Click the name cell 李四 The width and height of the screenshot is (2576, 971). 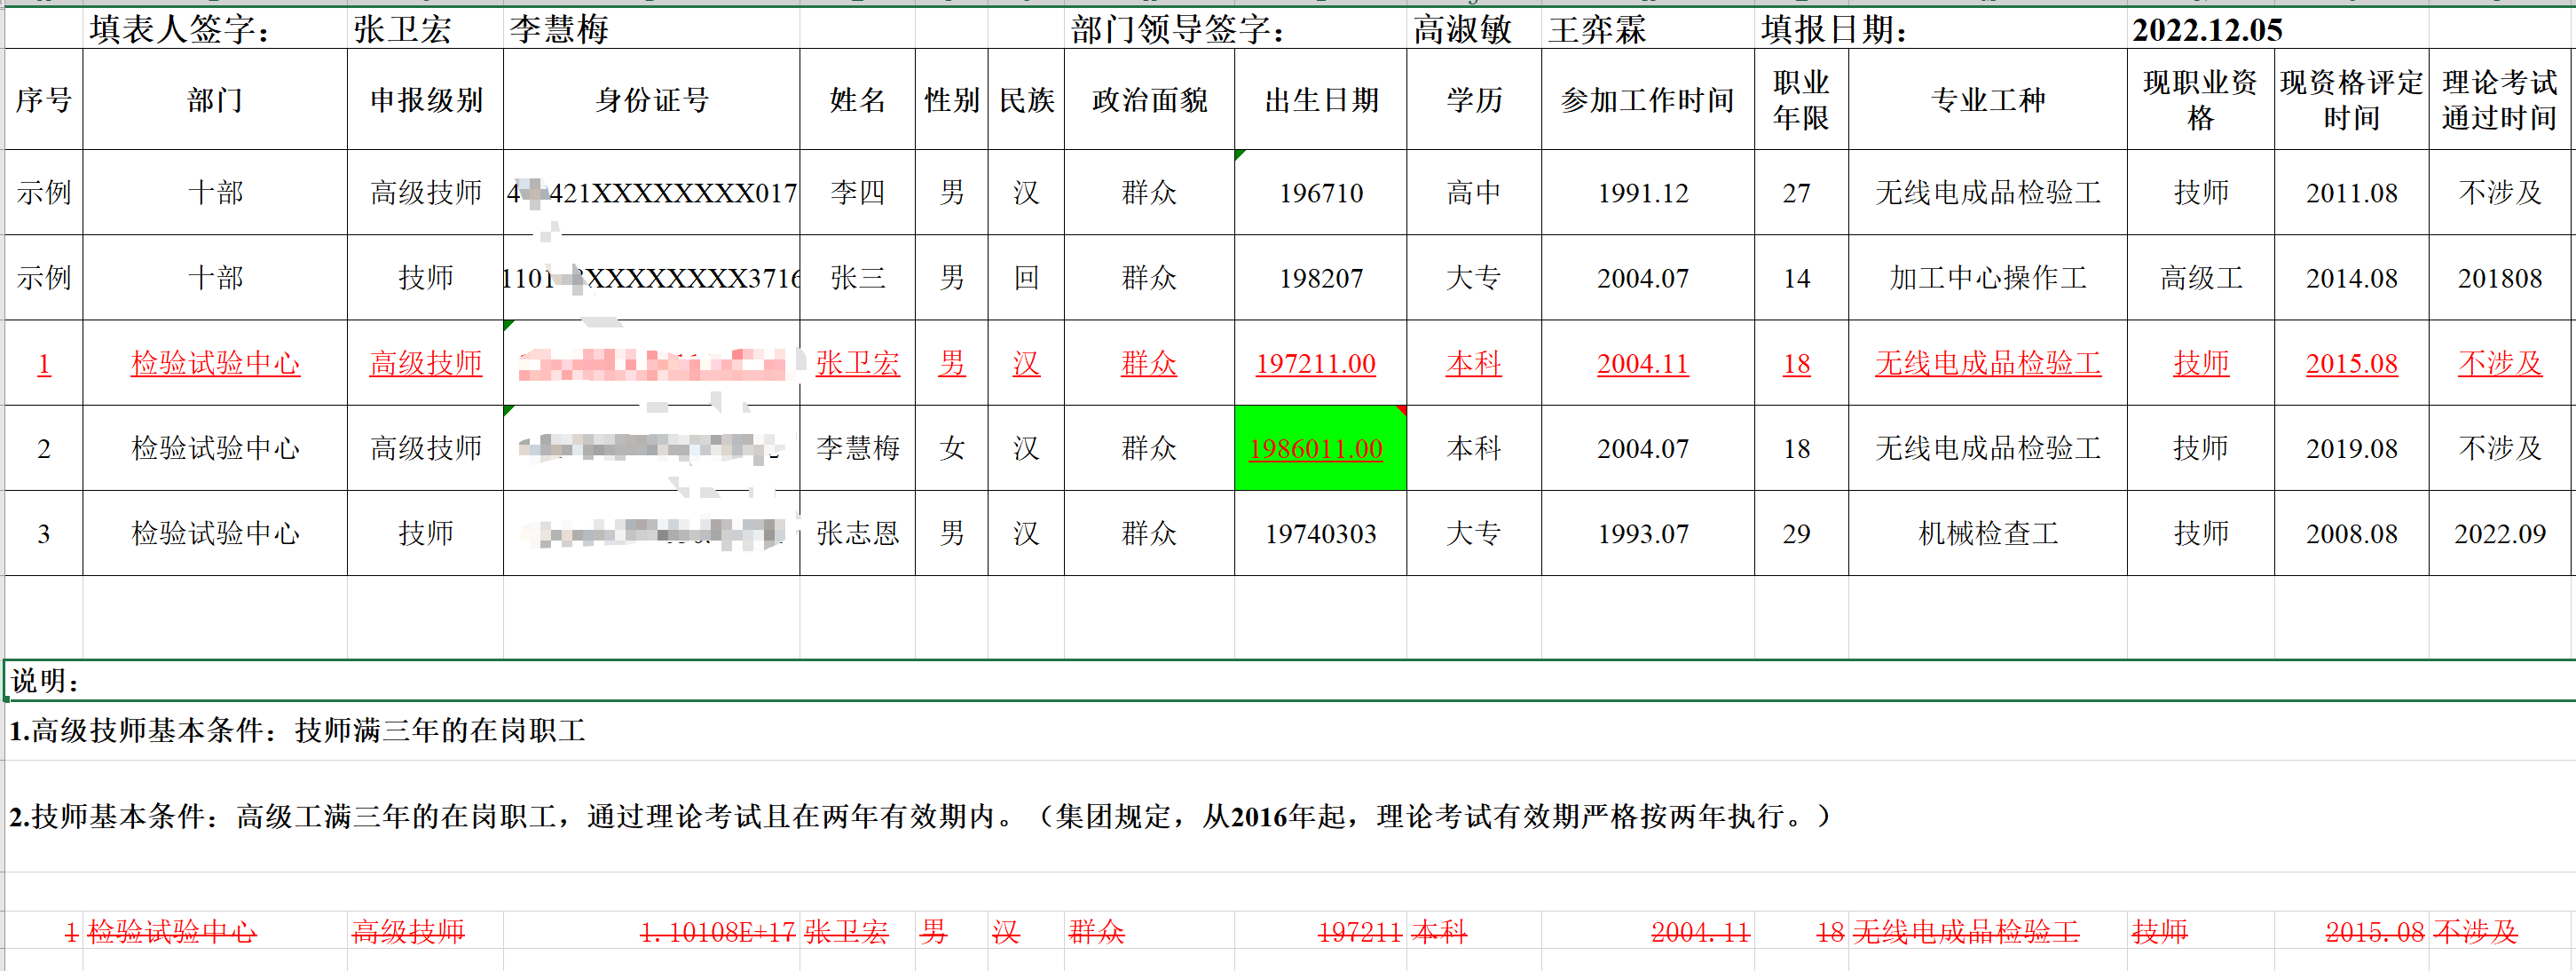click(858, 192)
